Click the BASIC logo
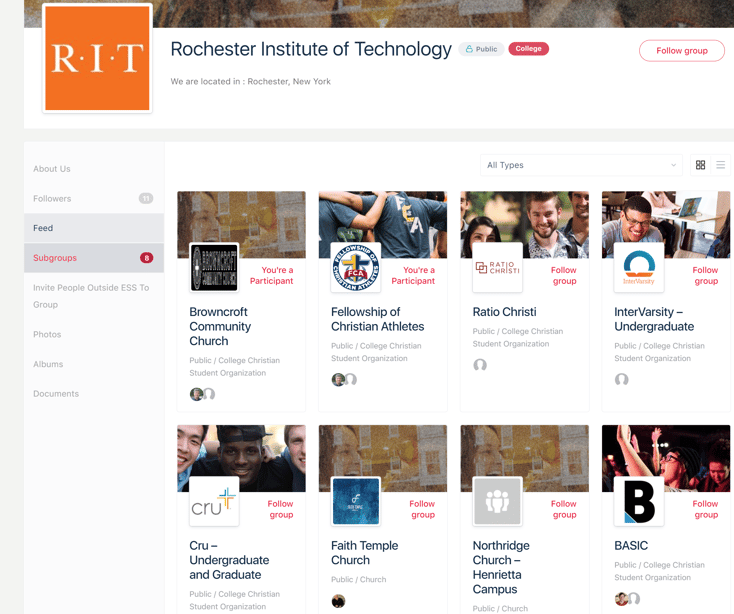Screen dimensions: 734x614 click(x=639, y=501)
